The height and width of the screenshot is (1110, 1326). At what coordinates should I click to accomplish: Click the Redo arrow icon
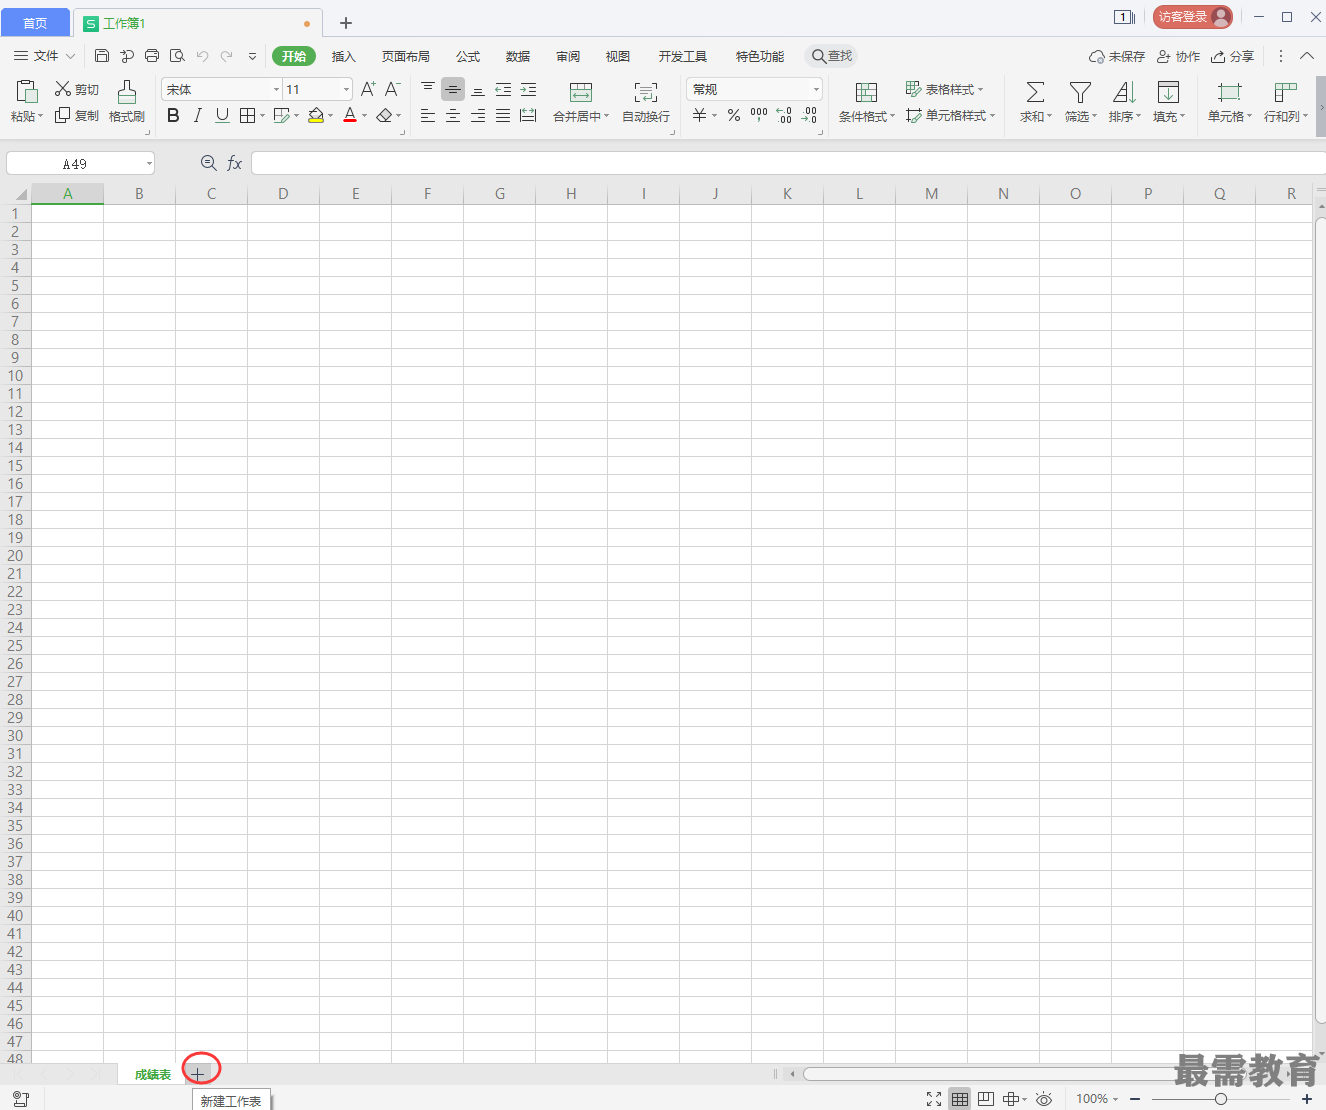(x=227, y=56)
